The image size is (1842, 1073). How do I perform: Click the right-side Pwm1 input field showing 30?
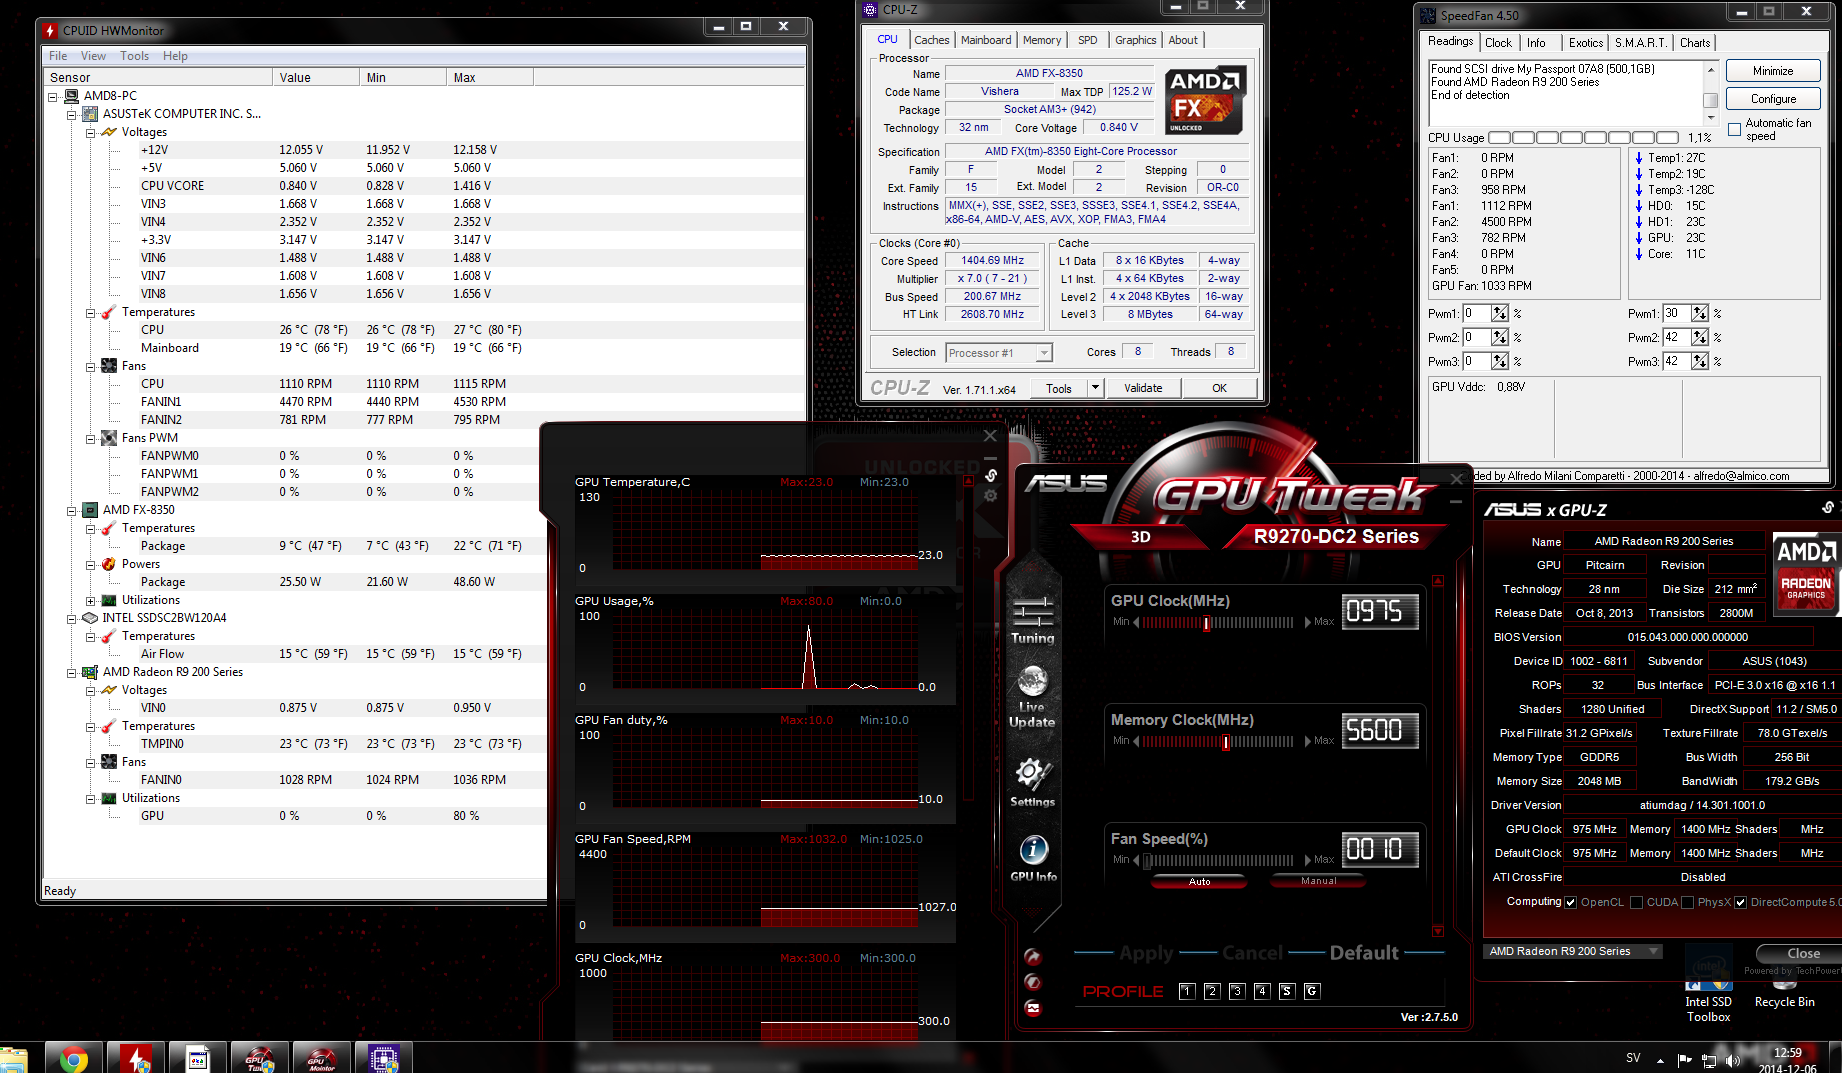[x=1675, y=313]
